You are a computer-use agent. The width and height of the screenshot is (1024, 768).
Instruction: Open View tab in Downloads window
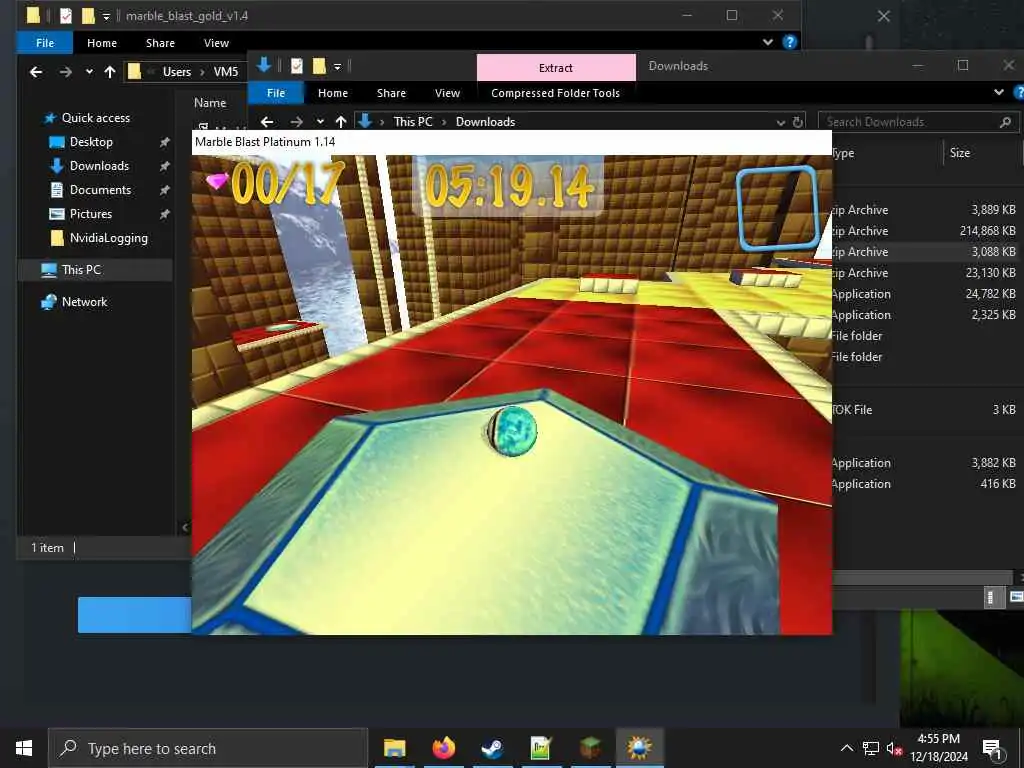447,93
